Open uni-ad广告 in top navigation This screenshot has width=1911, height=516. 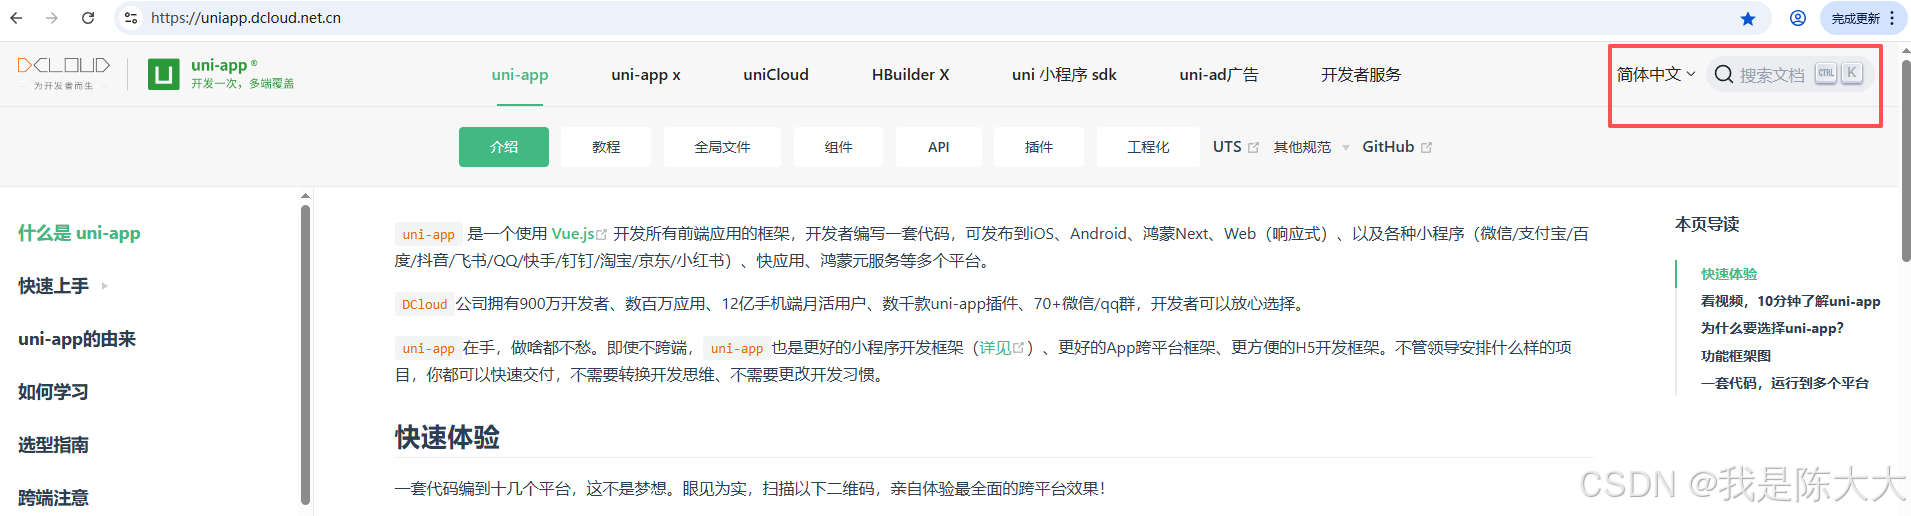[x=1219, y=74]
